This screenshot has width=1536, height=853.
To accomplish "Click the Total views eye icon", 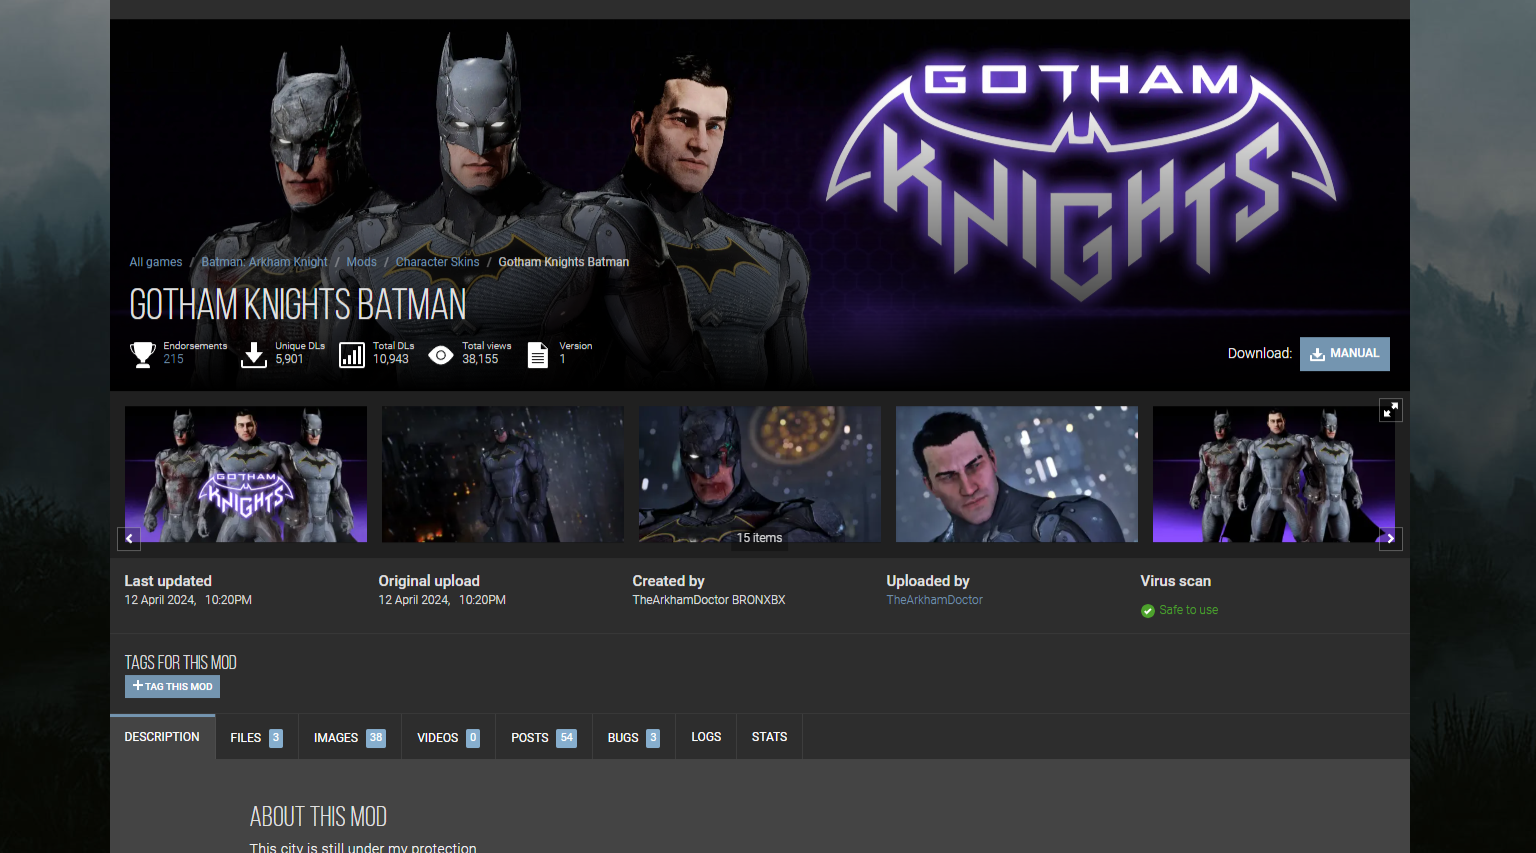I will point(441,353).
